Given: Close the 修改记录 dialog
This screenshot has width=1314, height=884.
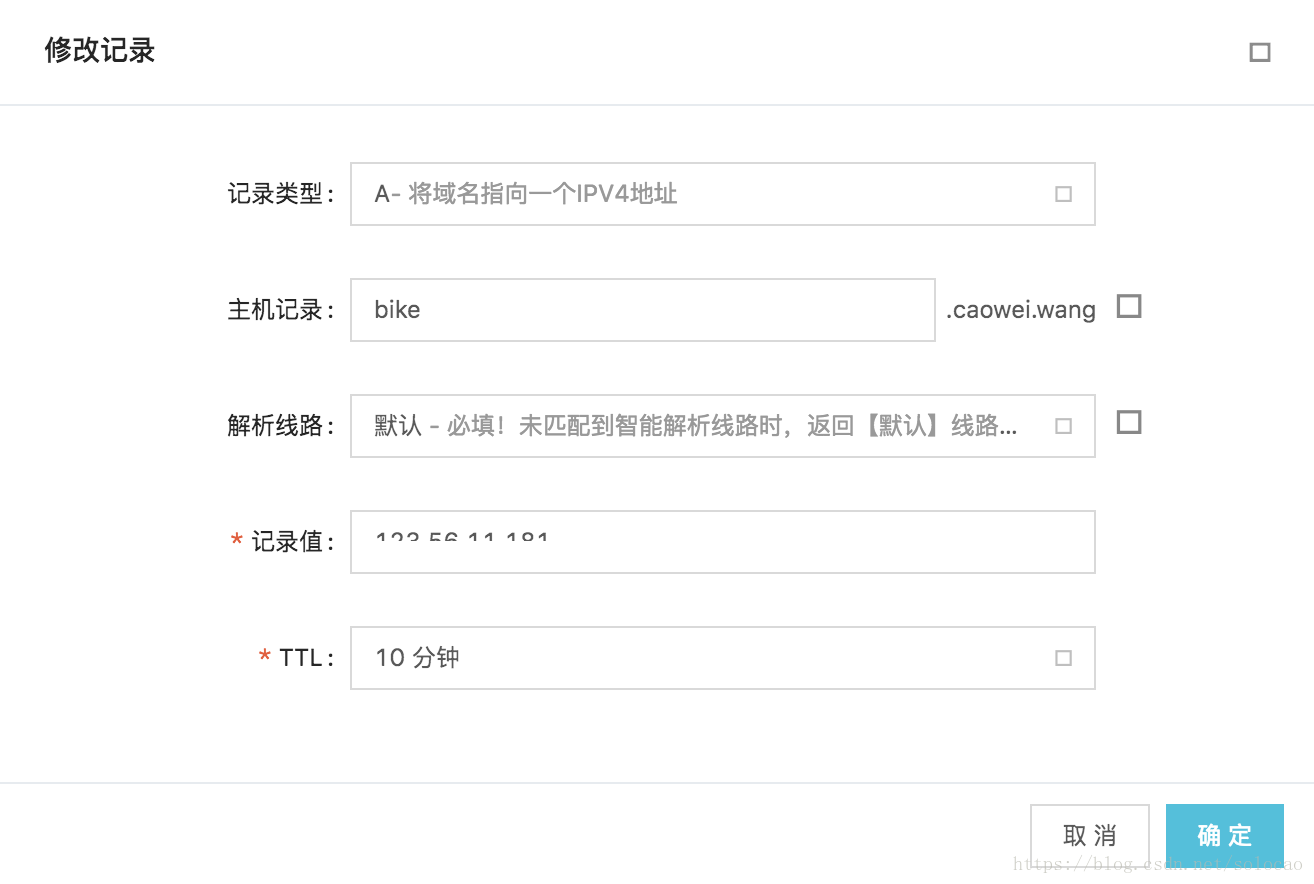Looking at the screenshot, I should (x=1259, y=52).
